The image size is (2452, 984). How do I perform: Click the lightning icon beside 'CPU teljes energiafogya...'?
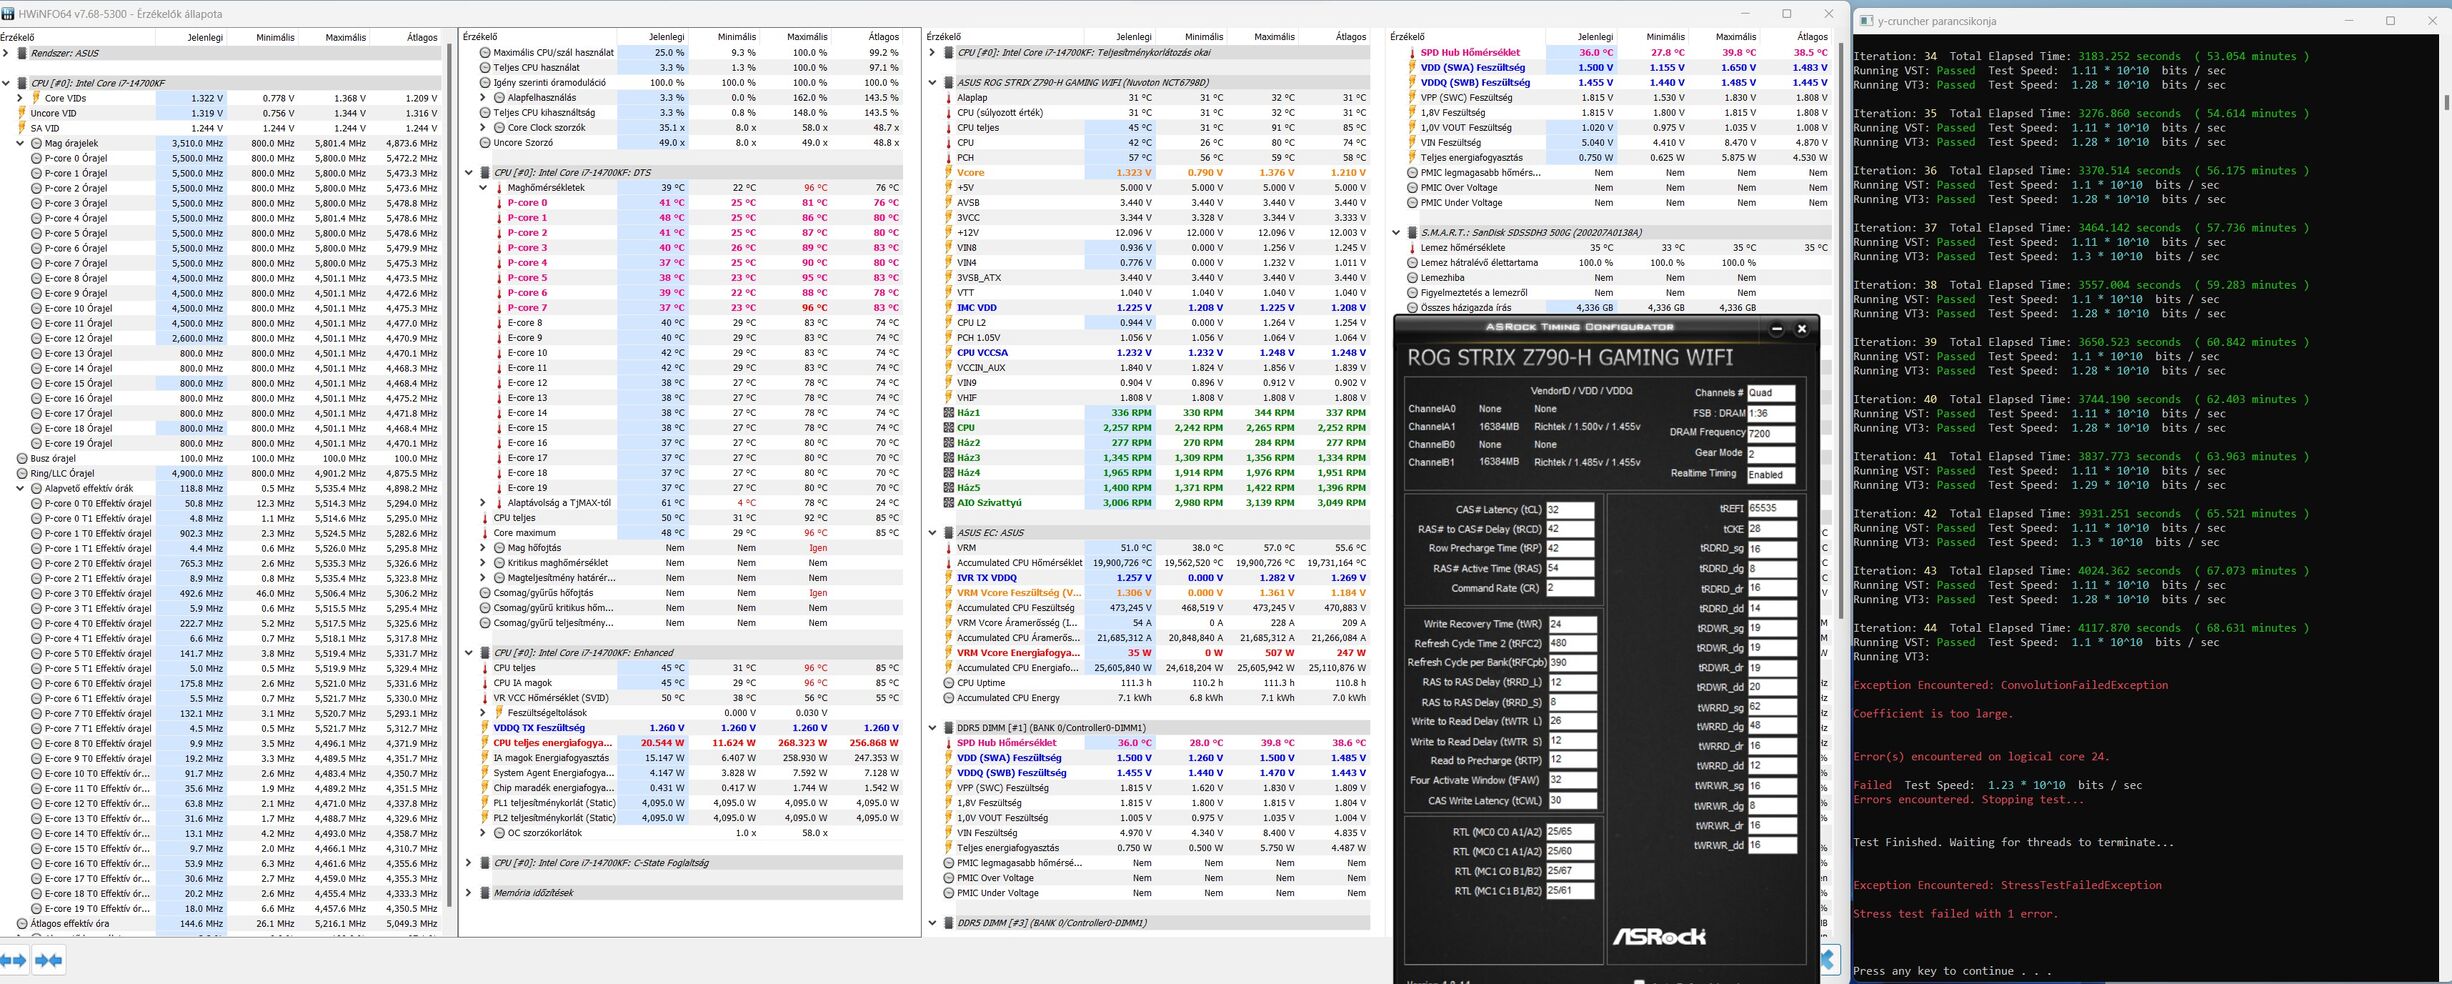click(485, 743)
